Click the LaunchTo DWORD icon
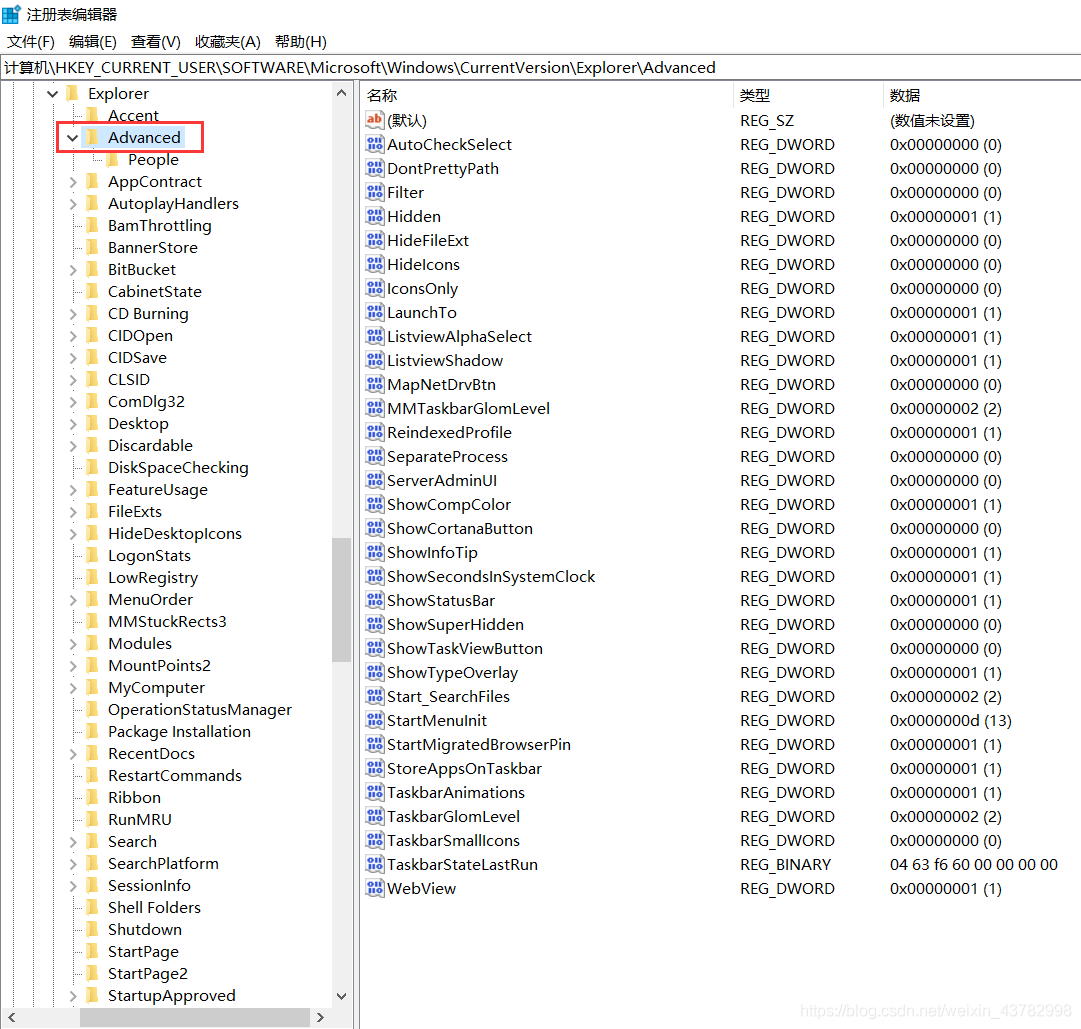Image resolution: width=1081 pixels, height=1029 pixels. click(x=374, y=312)
